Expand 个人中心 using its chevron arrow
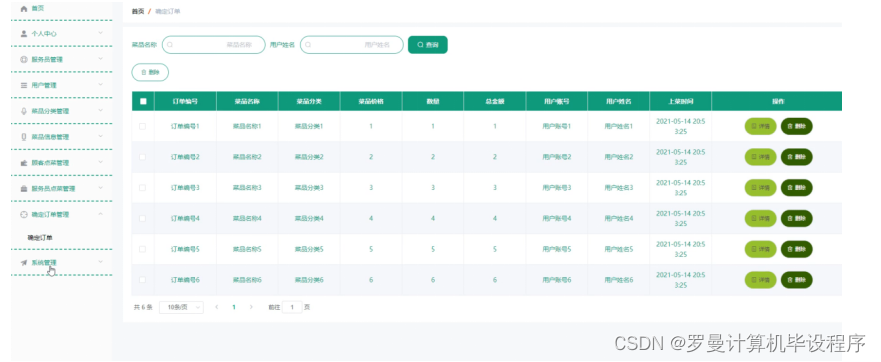This screenshot has height=362, width=881. [x=101, y=33]
